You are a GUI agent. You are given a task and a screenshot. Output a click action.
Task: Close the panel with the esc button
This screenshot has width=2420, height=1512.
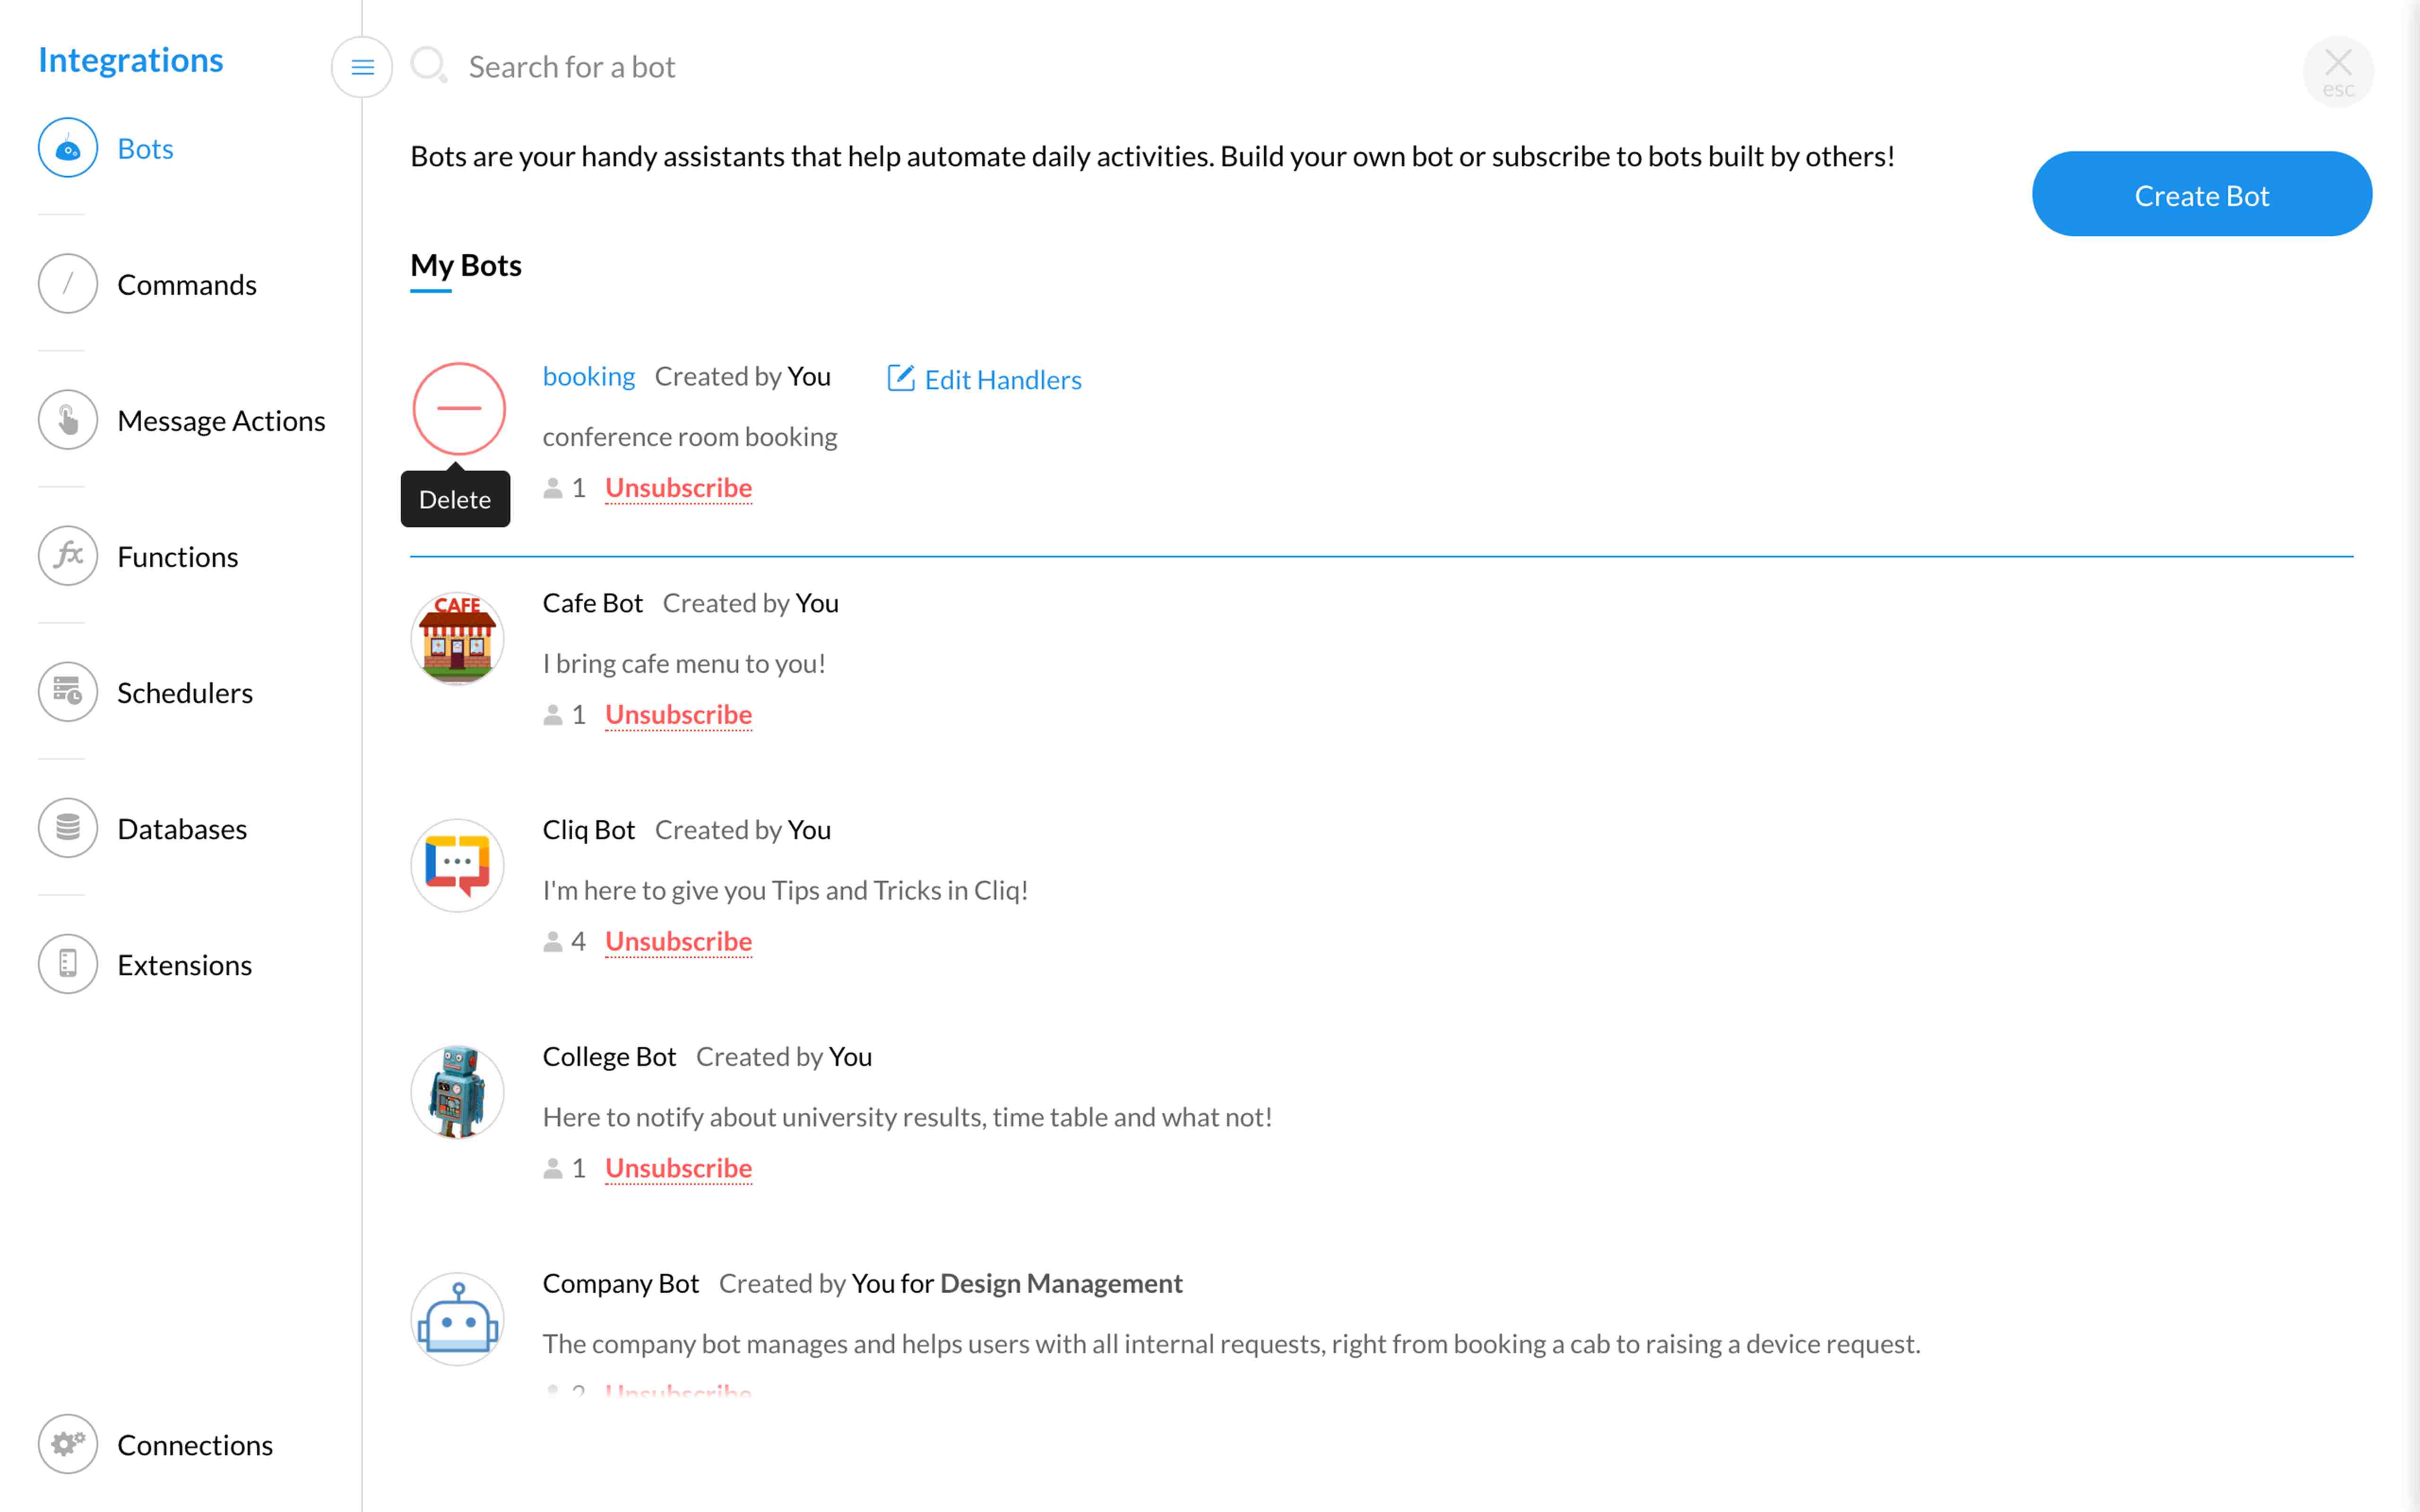point(2337,71)
